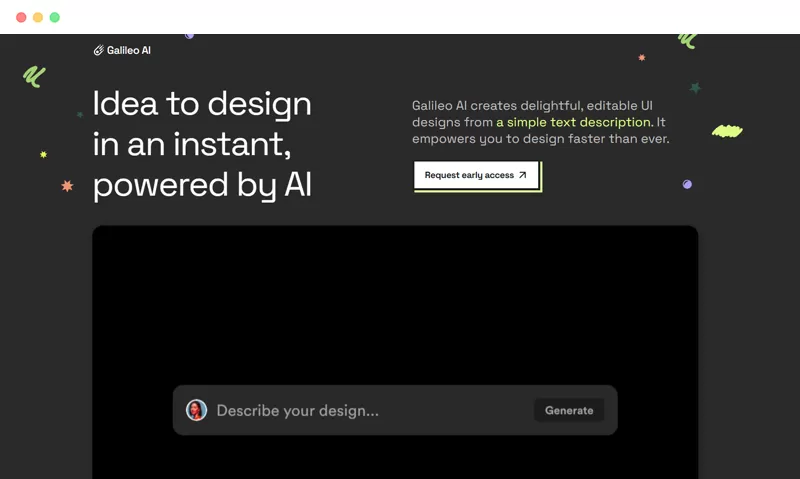Click the Request early access button
800x479 pixels.
(x=476, y=175)
